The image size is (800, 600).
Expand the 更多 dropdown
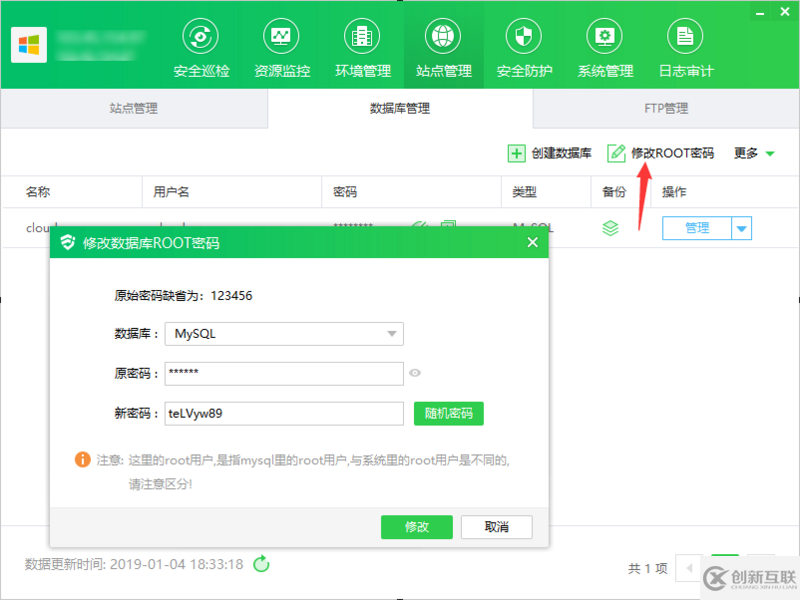(x=754, y=153)
